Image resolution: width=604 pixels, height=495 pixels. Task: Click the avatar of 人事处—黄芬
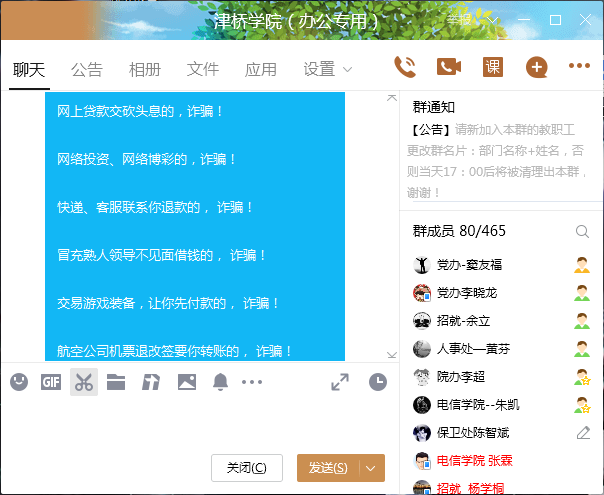click(x=422, y=349)
